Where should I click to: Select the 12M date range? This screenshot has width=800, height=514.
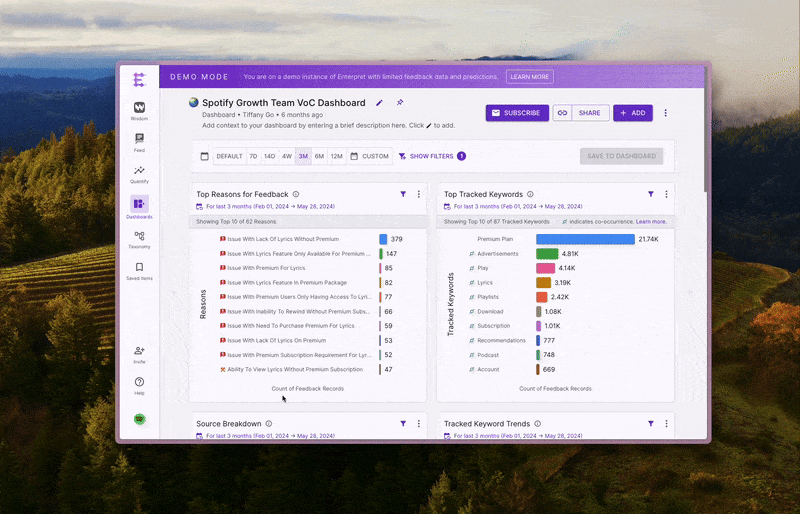click(x=337, y=156)
